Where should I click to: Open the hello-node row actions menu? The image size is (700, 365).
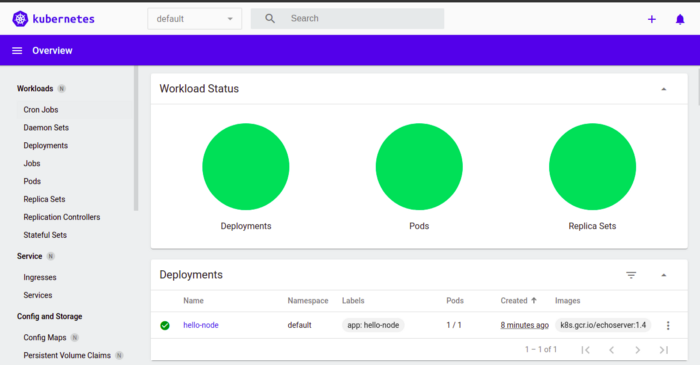[x=668, y=325]
